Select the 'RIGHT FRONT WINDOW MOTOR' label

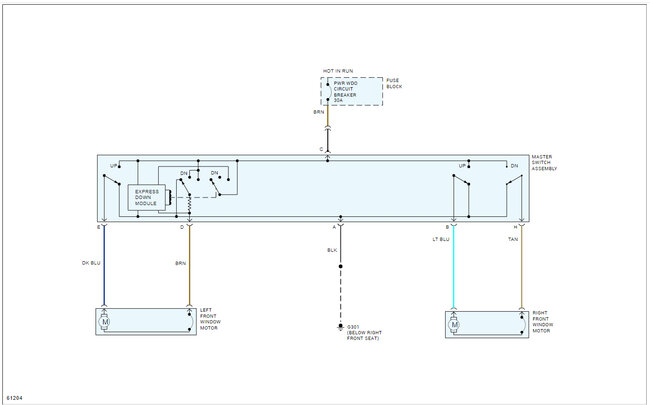tap(543, 322)
